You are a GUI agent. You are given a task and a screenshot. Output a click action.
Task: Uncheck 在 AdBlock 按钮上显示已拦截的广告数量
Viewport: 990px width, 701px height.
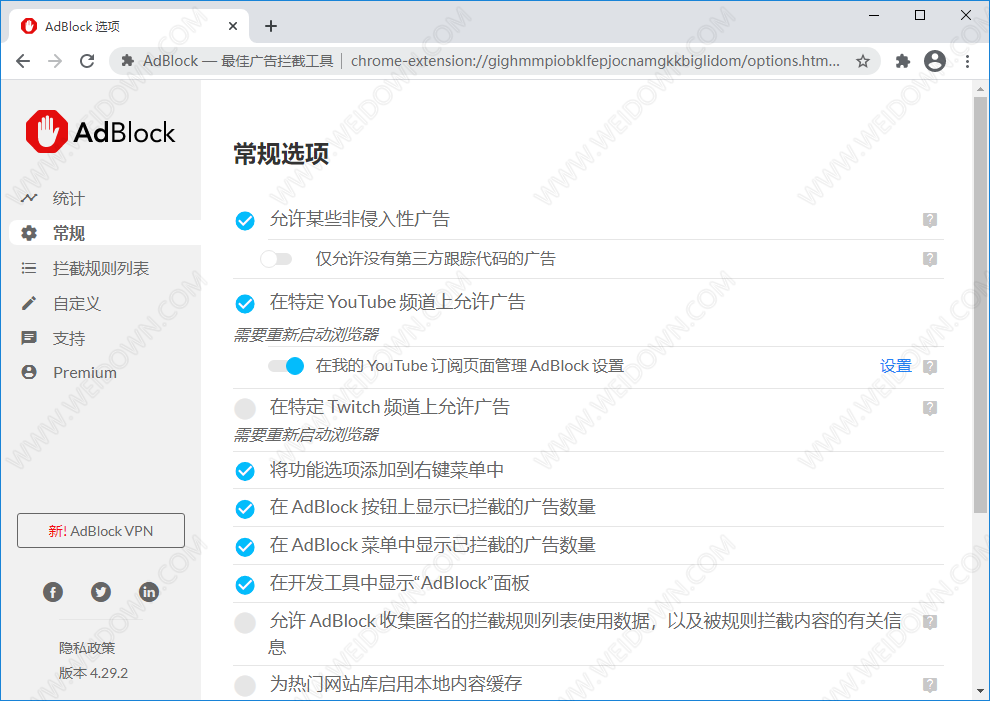[245, 508]
